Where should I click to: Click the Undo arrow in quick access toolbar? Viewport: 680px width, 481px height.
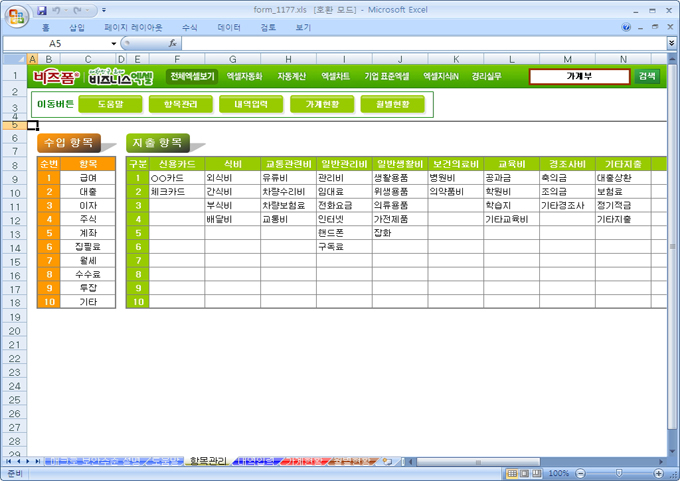(x=58, y=10)
